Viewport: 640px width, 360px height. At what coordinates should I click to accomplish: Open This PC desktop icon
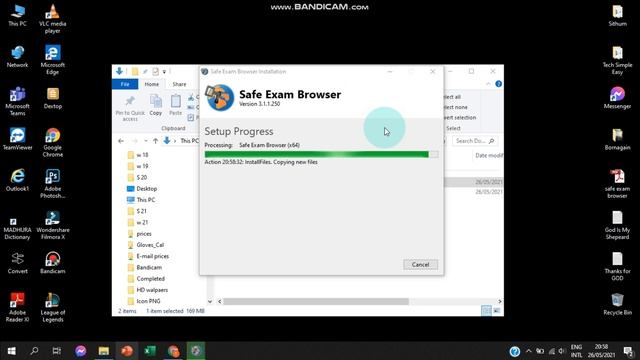(x=18, y=16)
